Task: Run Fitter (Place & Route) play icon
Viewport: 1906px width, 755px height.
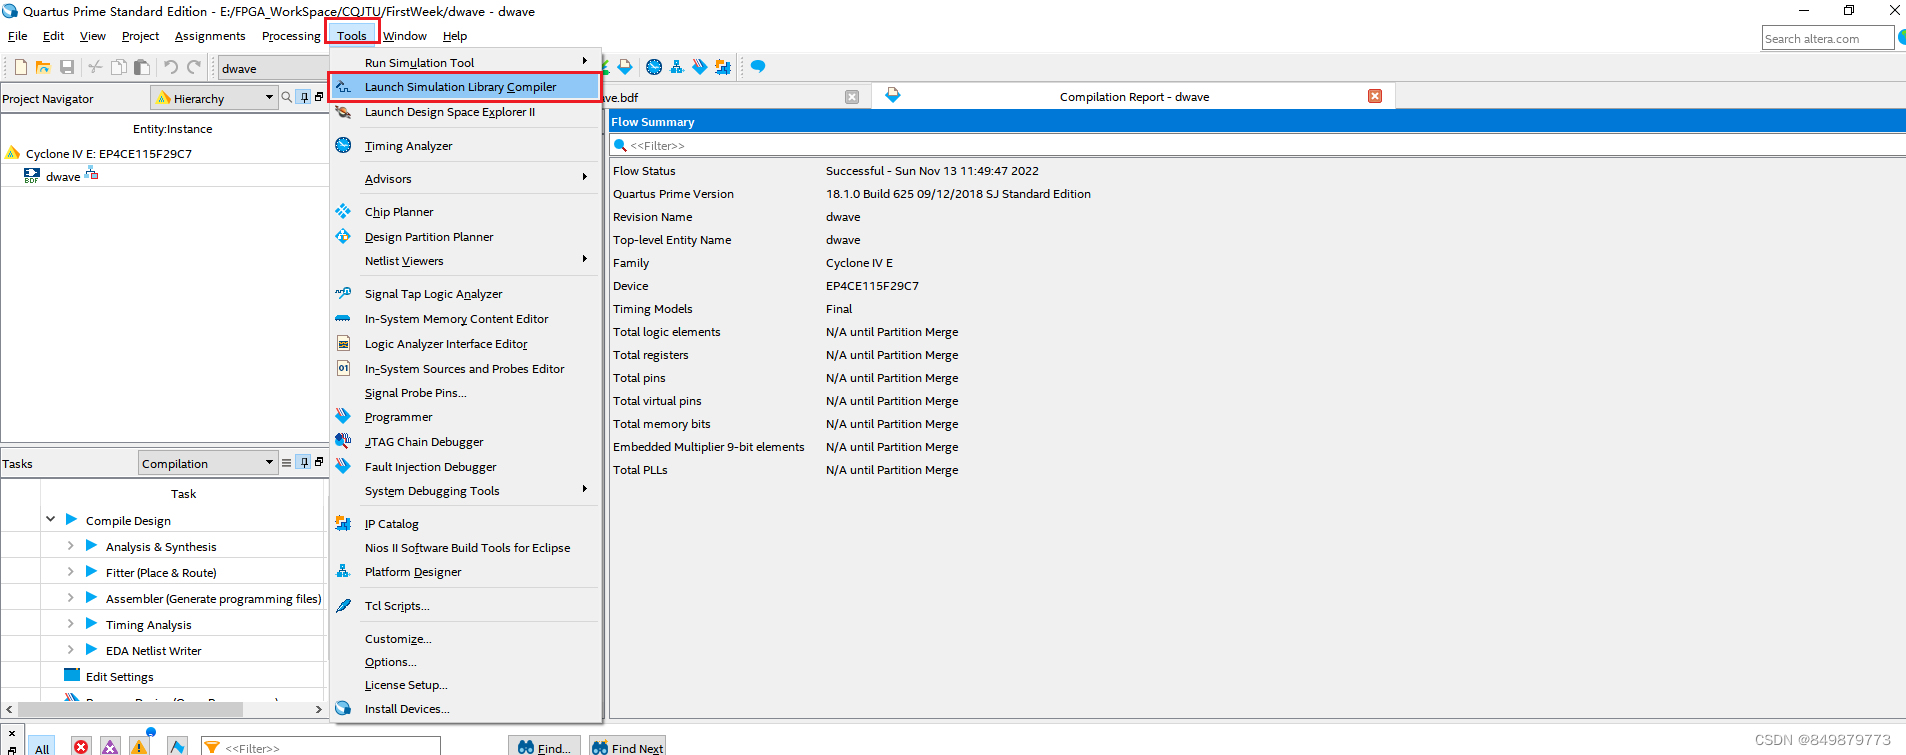Action: pos(91,572)
